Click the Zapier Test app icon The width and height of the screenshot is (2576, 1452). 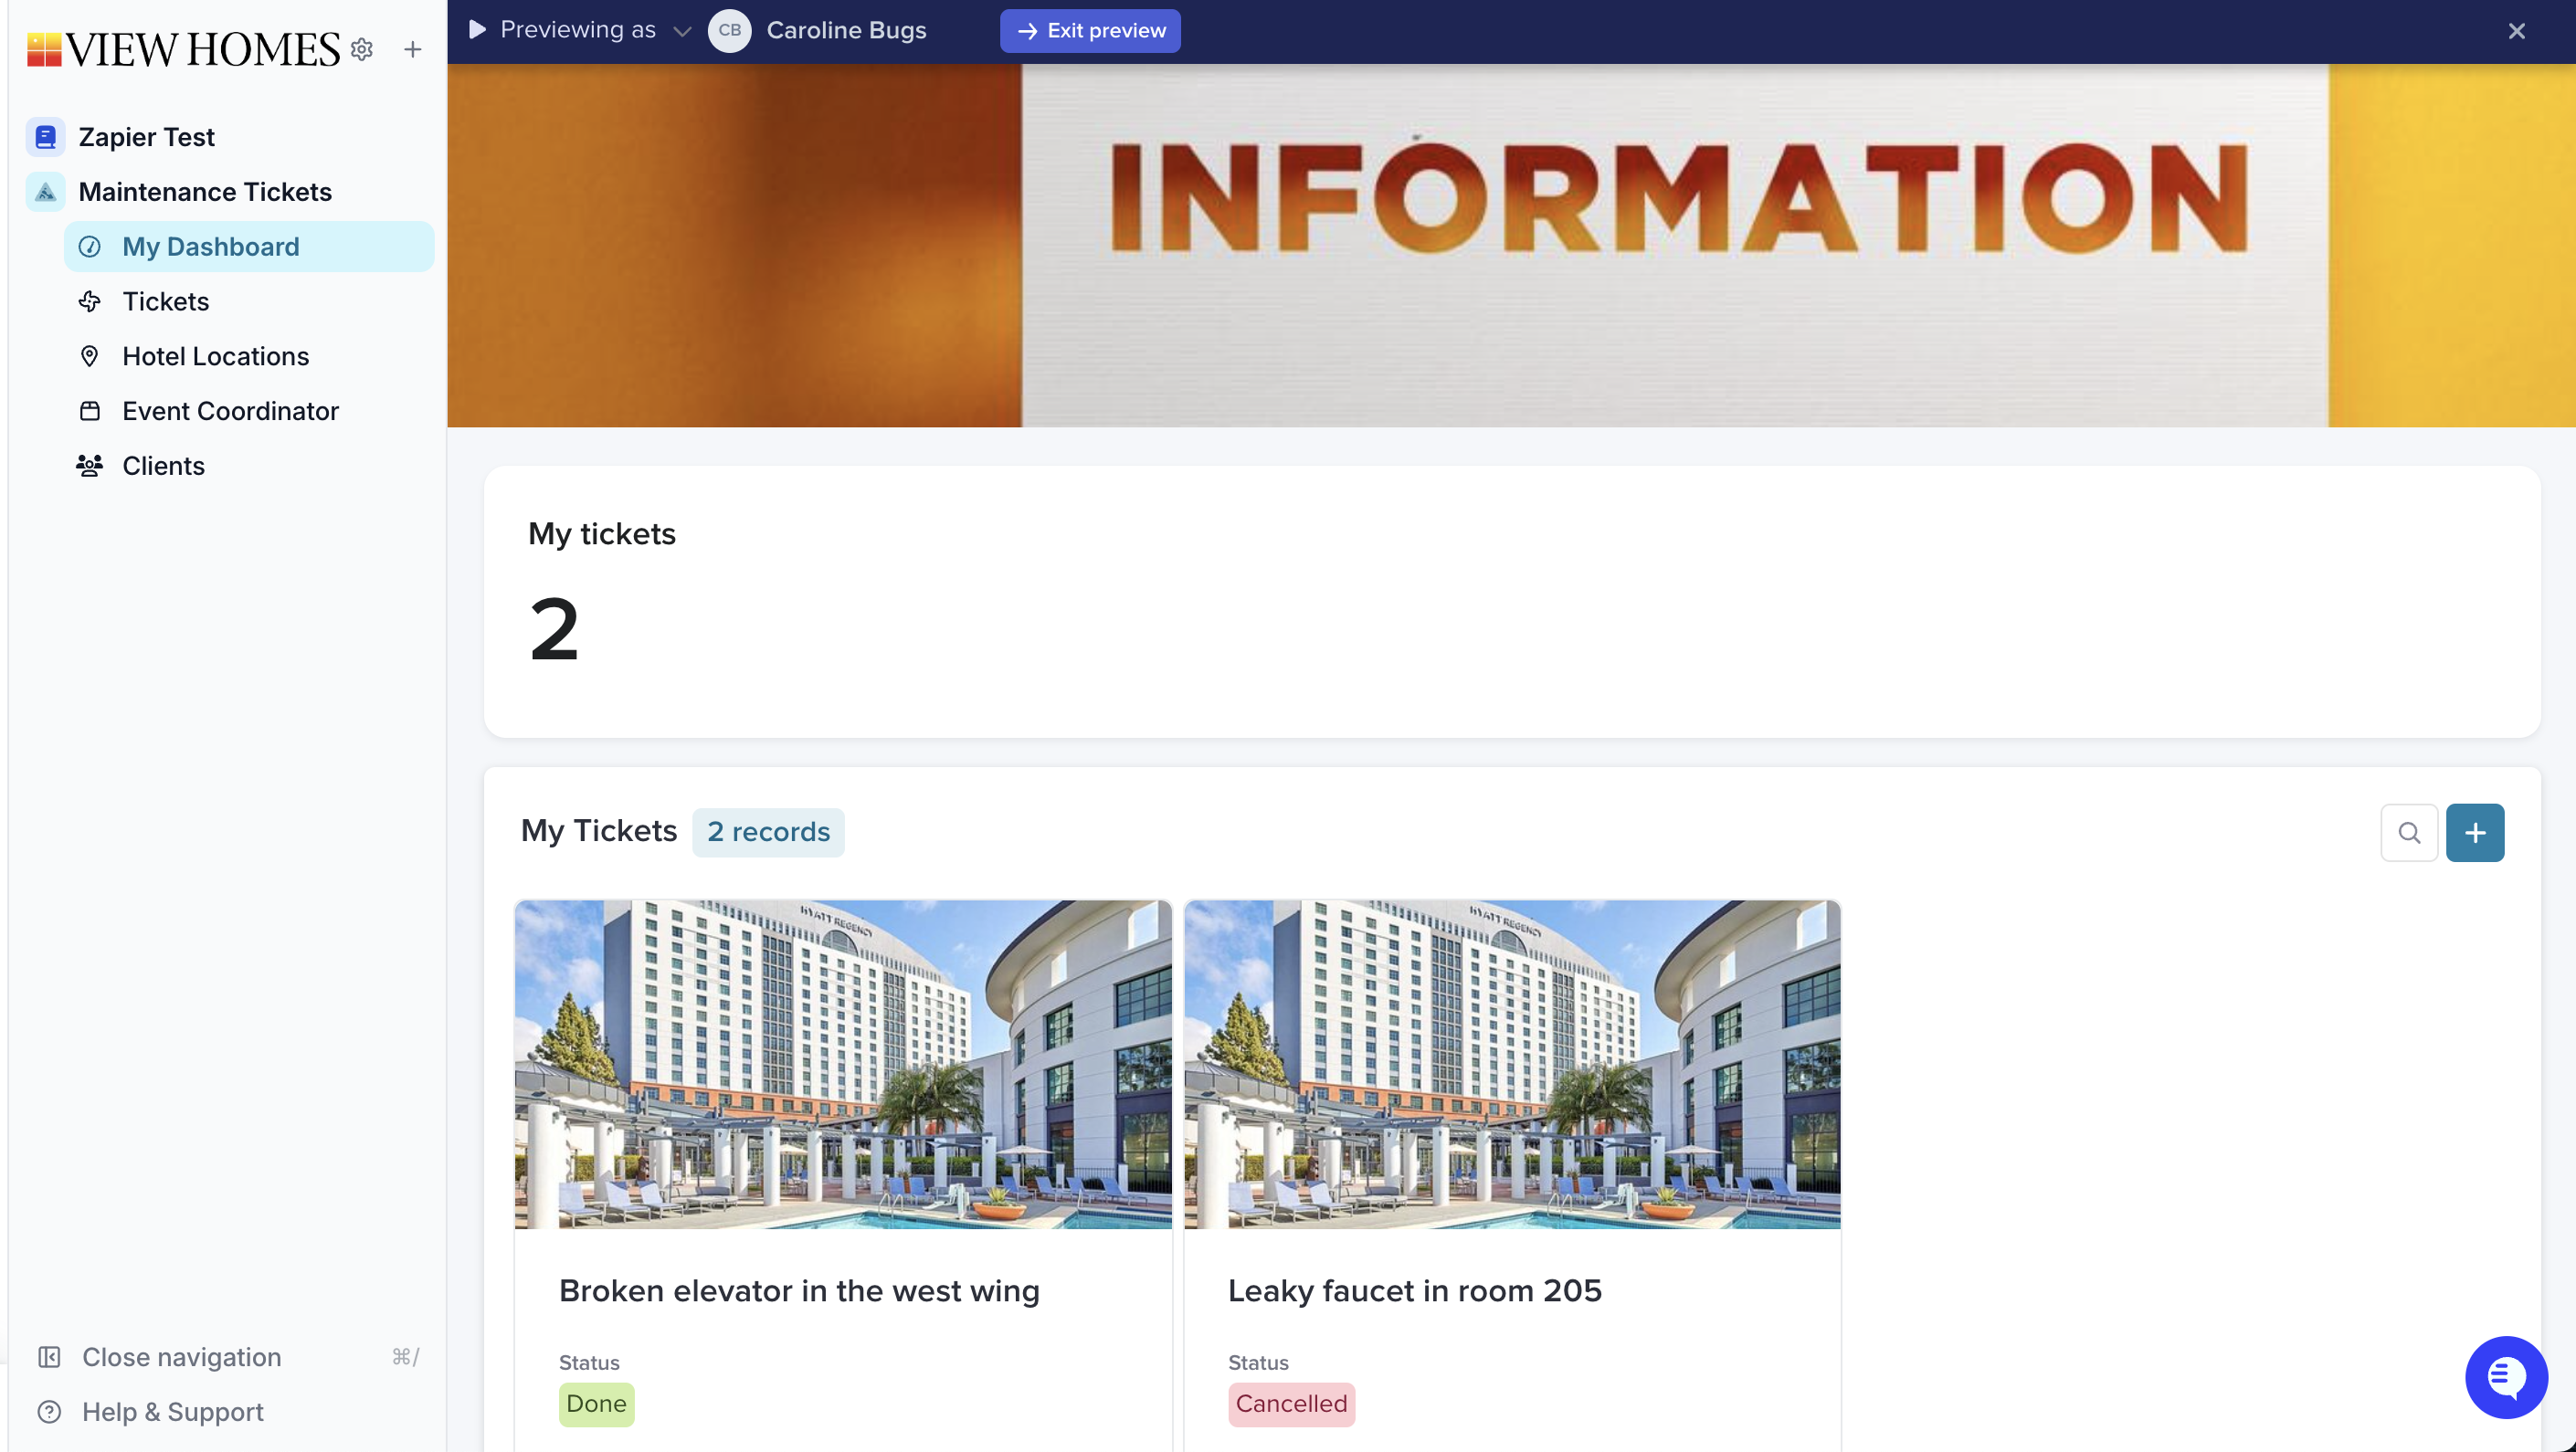(45, 137)
